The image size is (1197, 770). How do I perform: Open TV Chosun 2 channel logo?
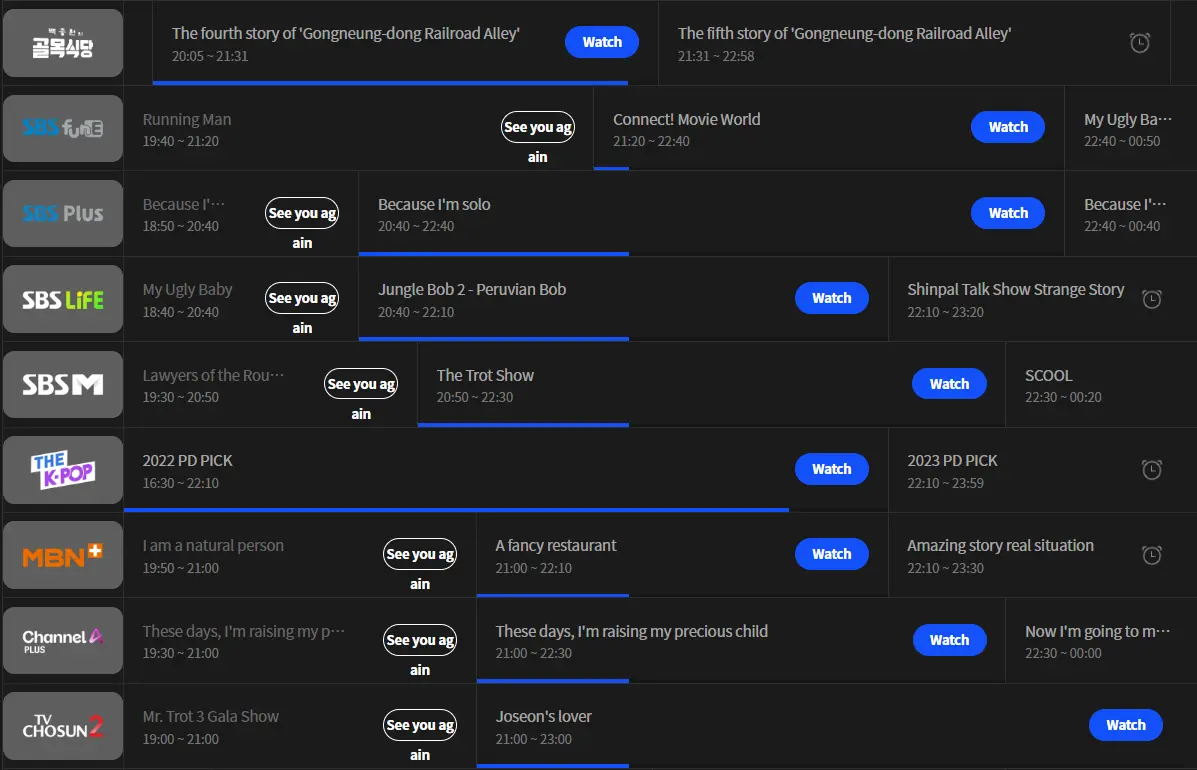pyautogui.click(x=63, y=726)
